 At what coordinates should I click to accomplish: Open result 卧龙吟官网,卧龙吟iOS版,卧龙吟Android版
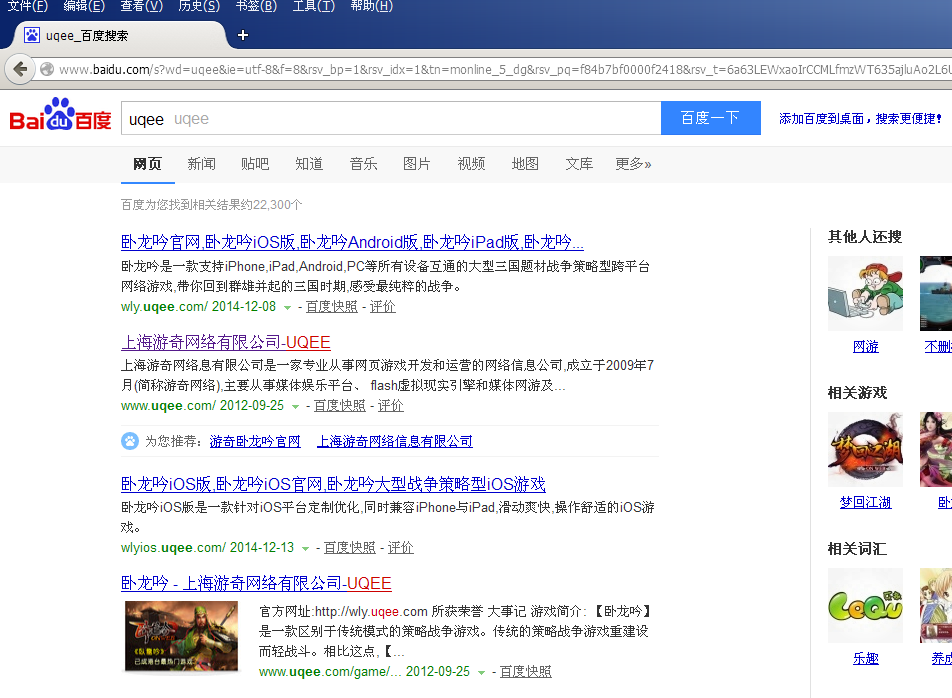tap(352, 242)
